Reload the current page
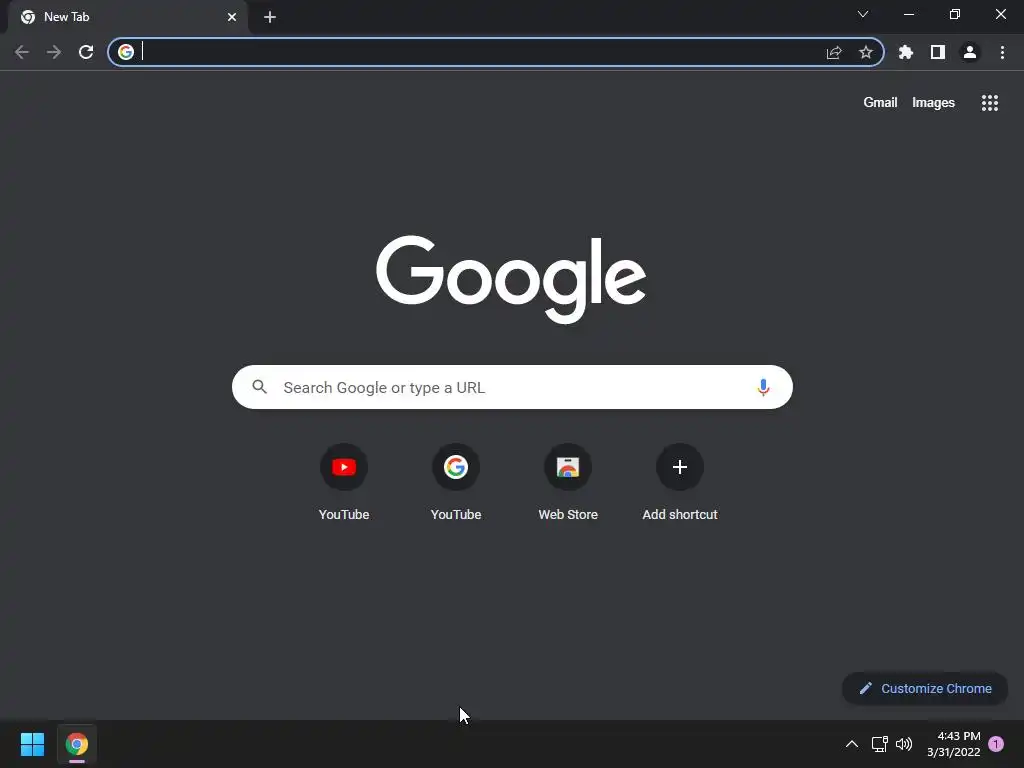Image resolution: width=1024 pixels, height=768 pixels. (x=86, y=52)
